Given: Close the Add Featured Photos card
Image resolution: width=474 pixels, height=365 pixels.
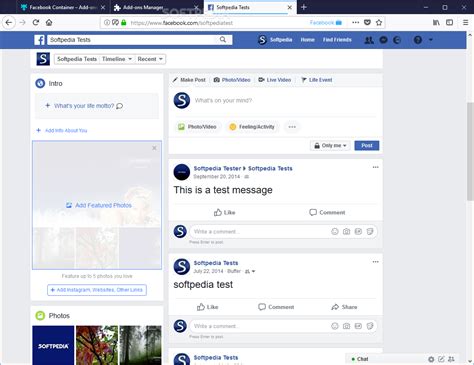Looking at the screenshot, I should [154, 148].
